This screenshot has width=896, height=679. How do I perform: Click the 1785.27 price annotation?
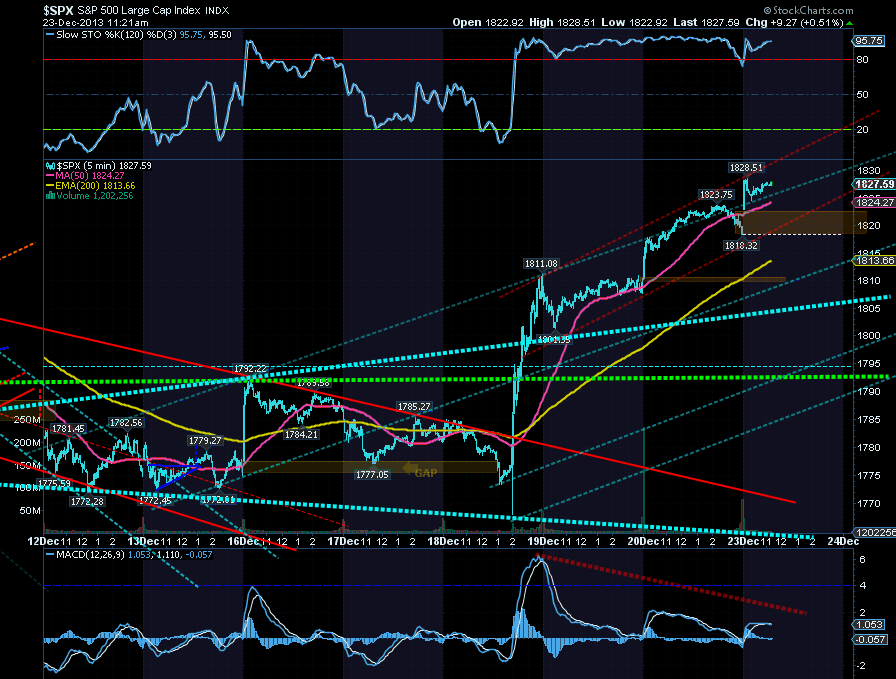(x=414, y=407)
